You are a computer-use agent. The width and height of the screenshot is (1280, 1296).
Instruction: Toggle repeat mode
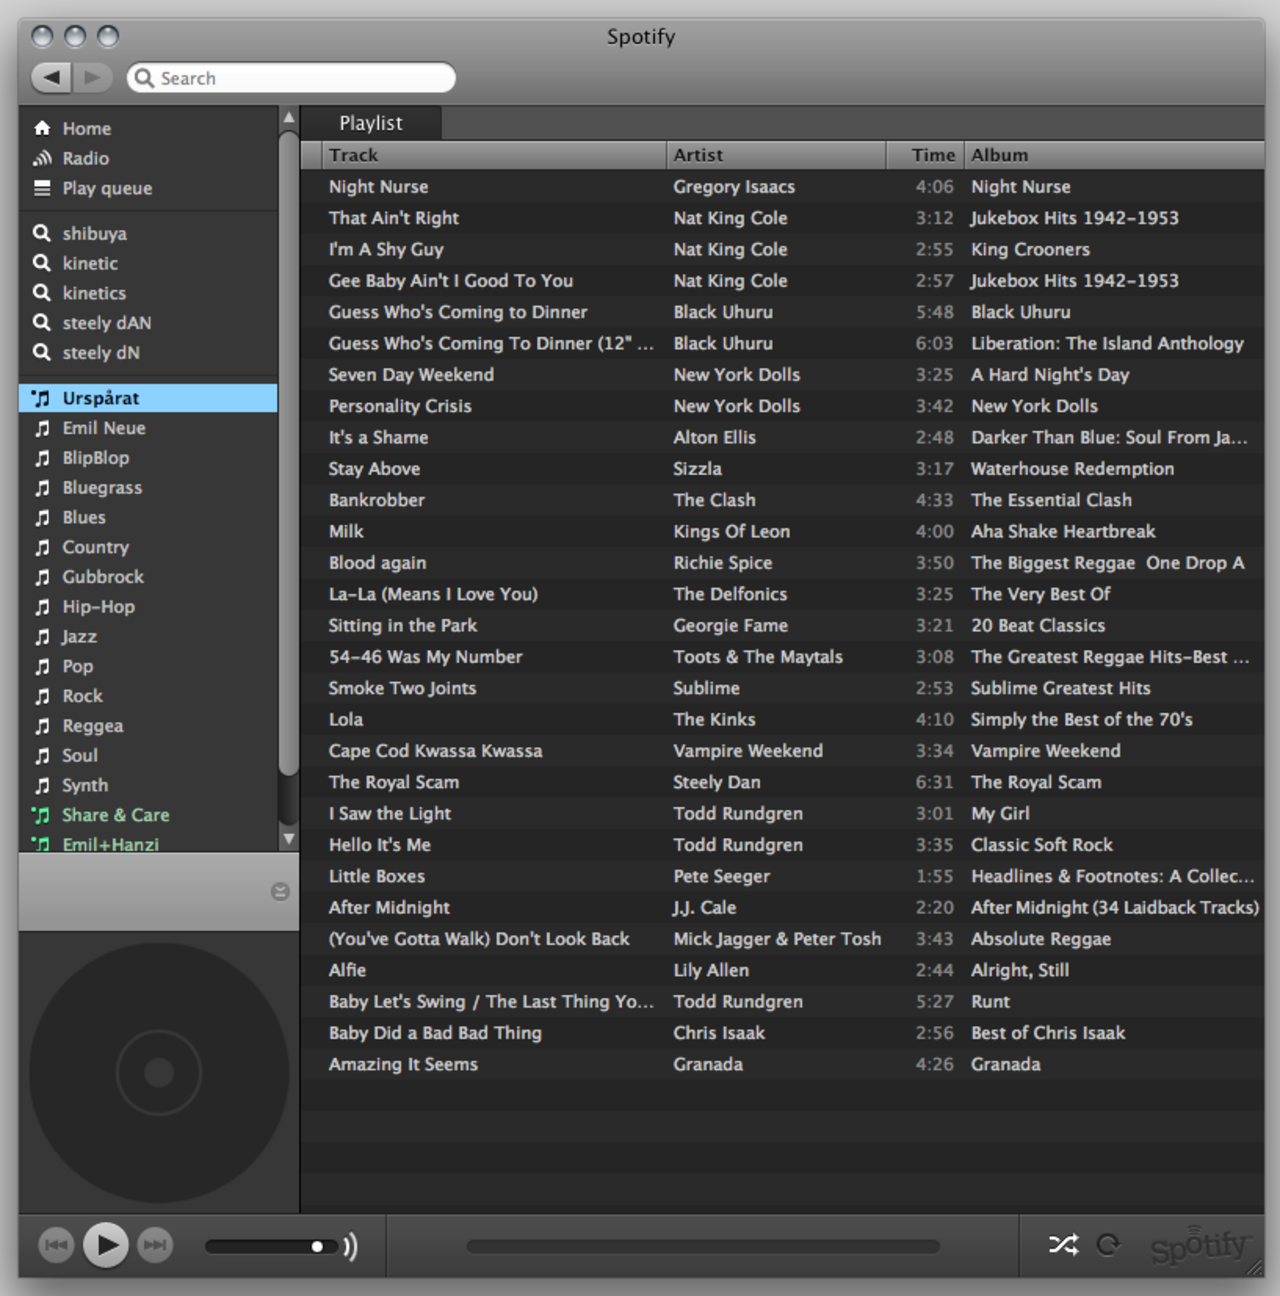tap(1110, 1245)
